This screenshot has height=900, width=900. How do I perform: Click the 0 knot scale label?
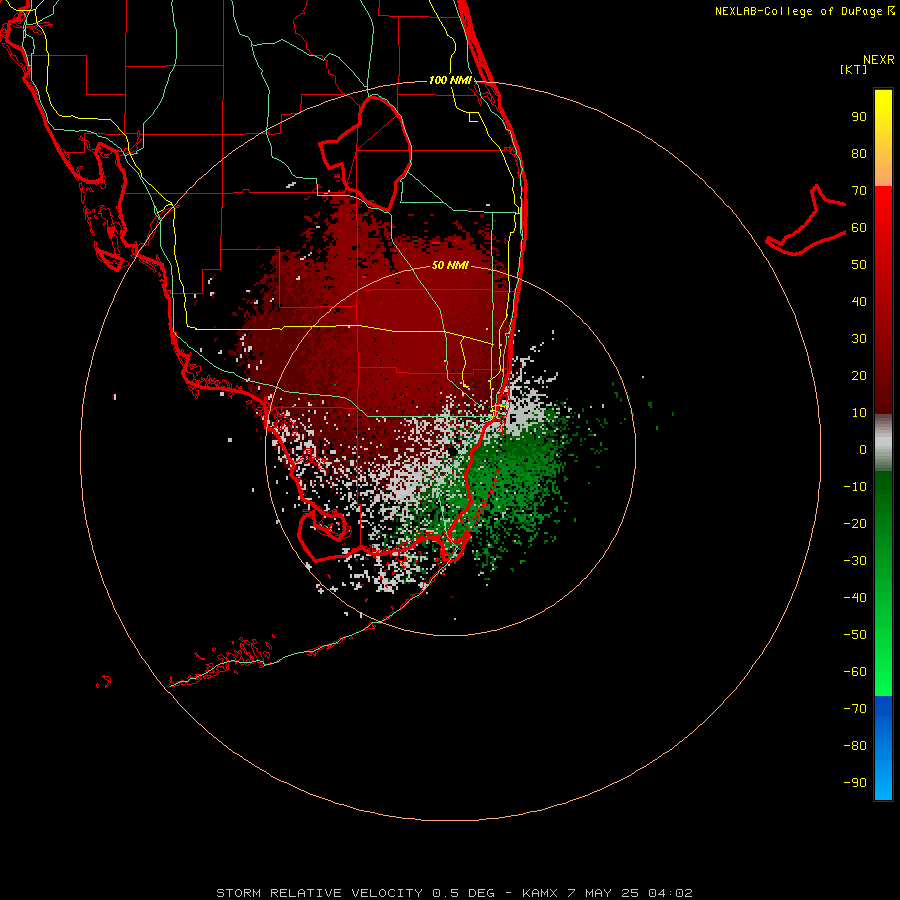(863, 449)
